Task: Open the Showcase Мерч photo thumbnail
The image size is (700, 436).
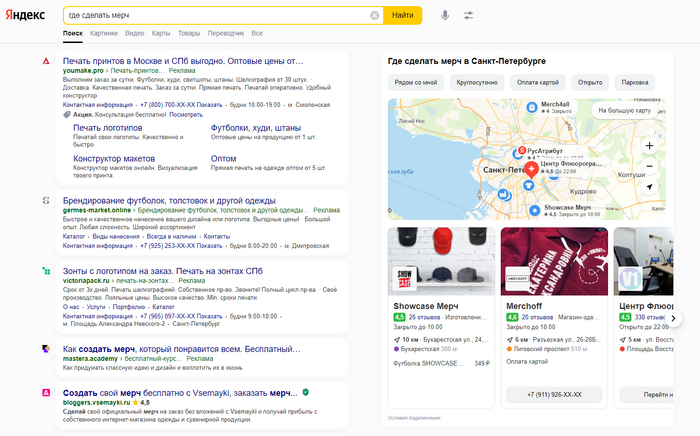Action: pos(439,262)
